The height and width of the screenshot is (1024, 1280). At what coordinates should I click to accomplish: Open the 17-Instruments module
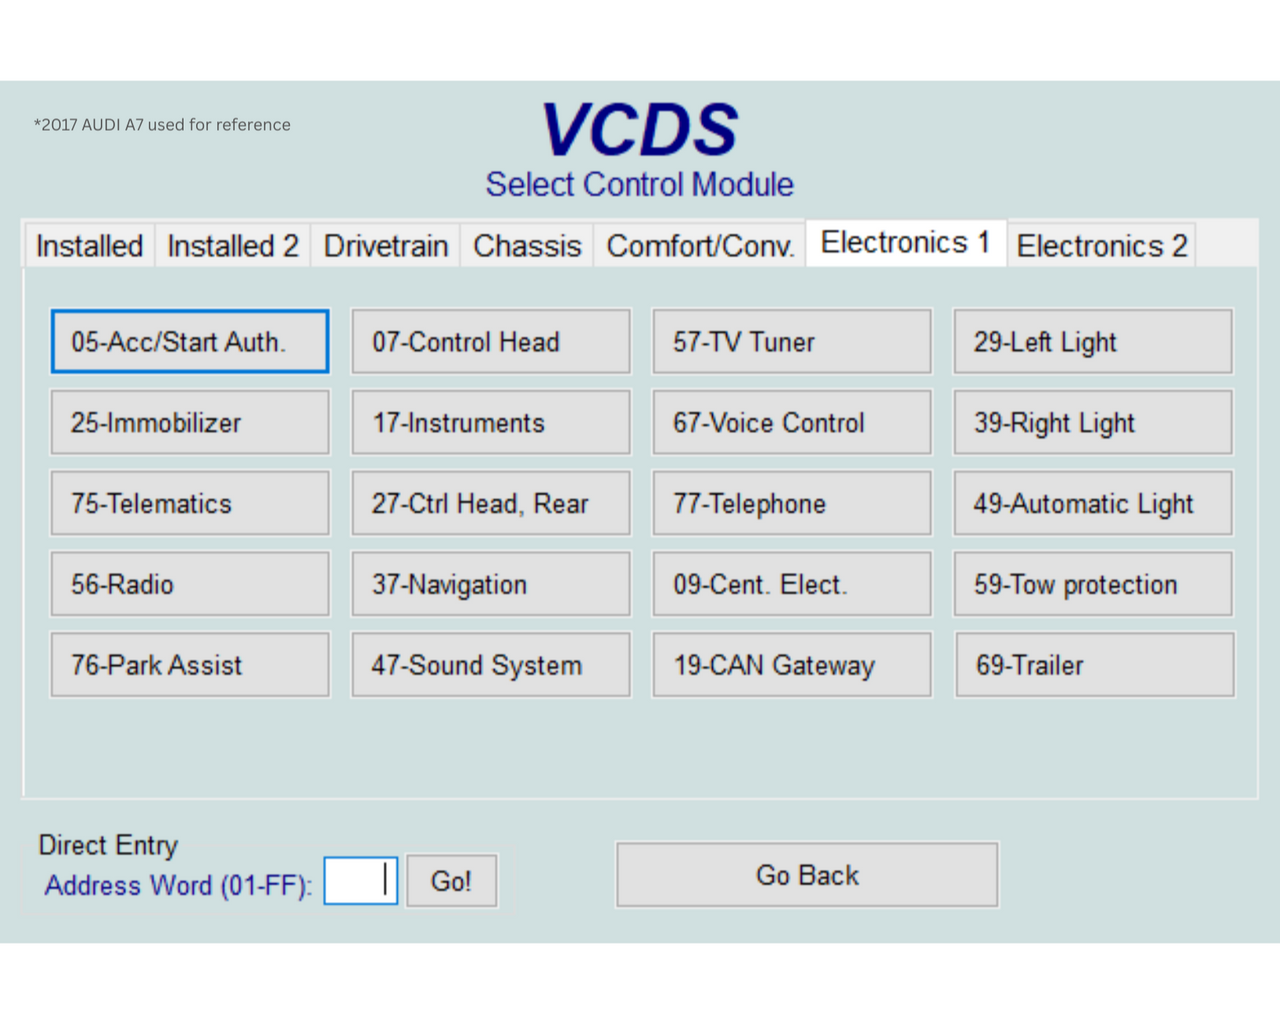(491, 423)
